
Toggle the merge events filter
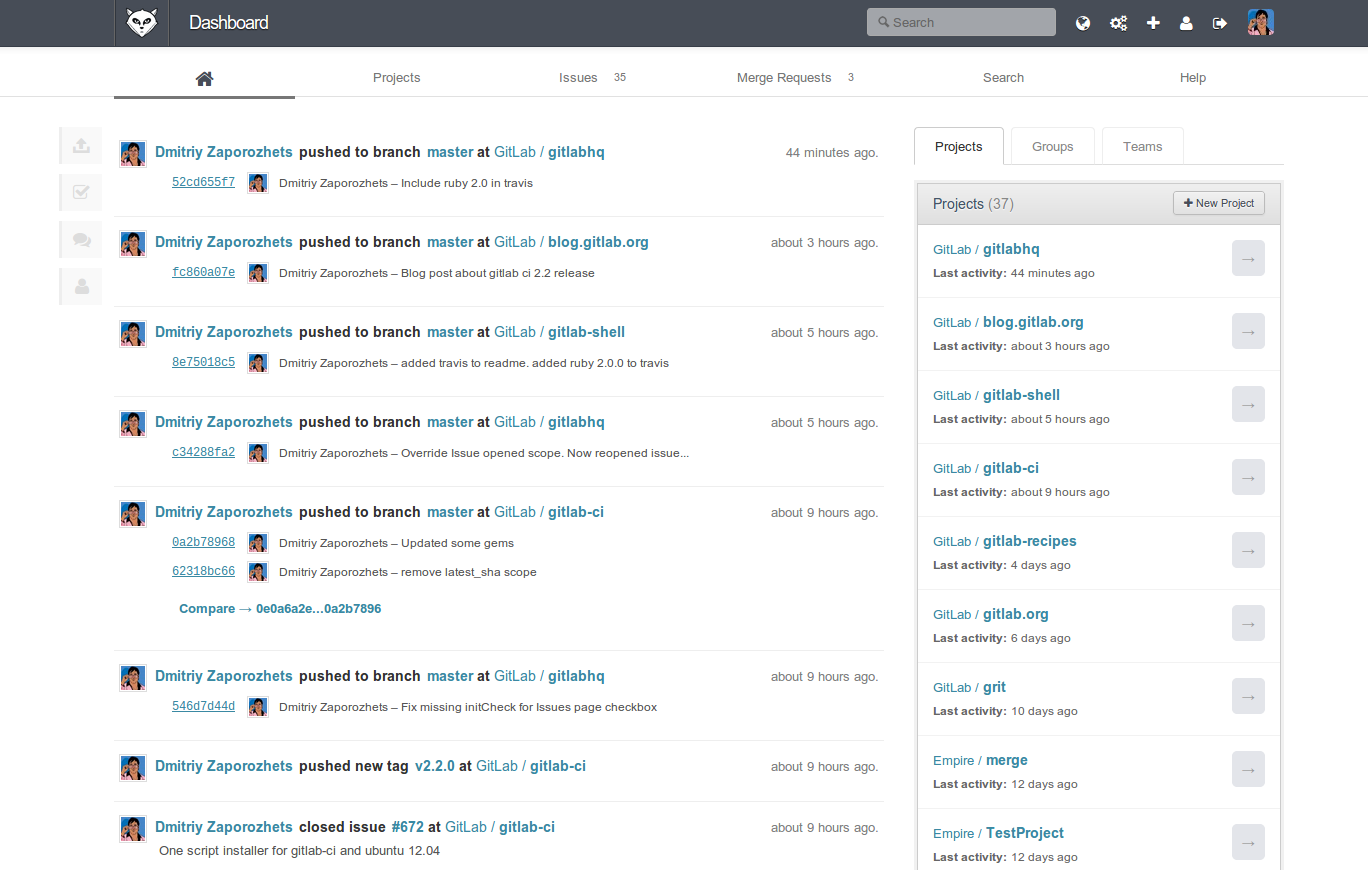(x=80, y=192)
